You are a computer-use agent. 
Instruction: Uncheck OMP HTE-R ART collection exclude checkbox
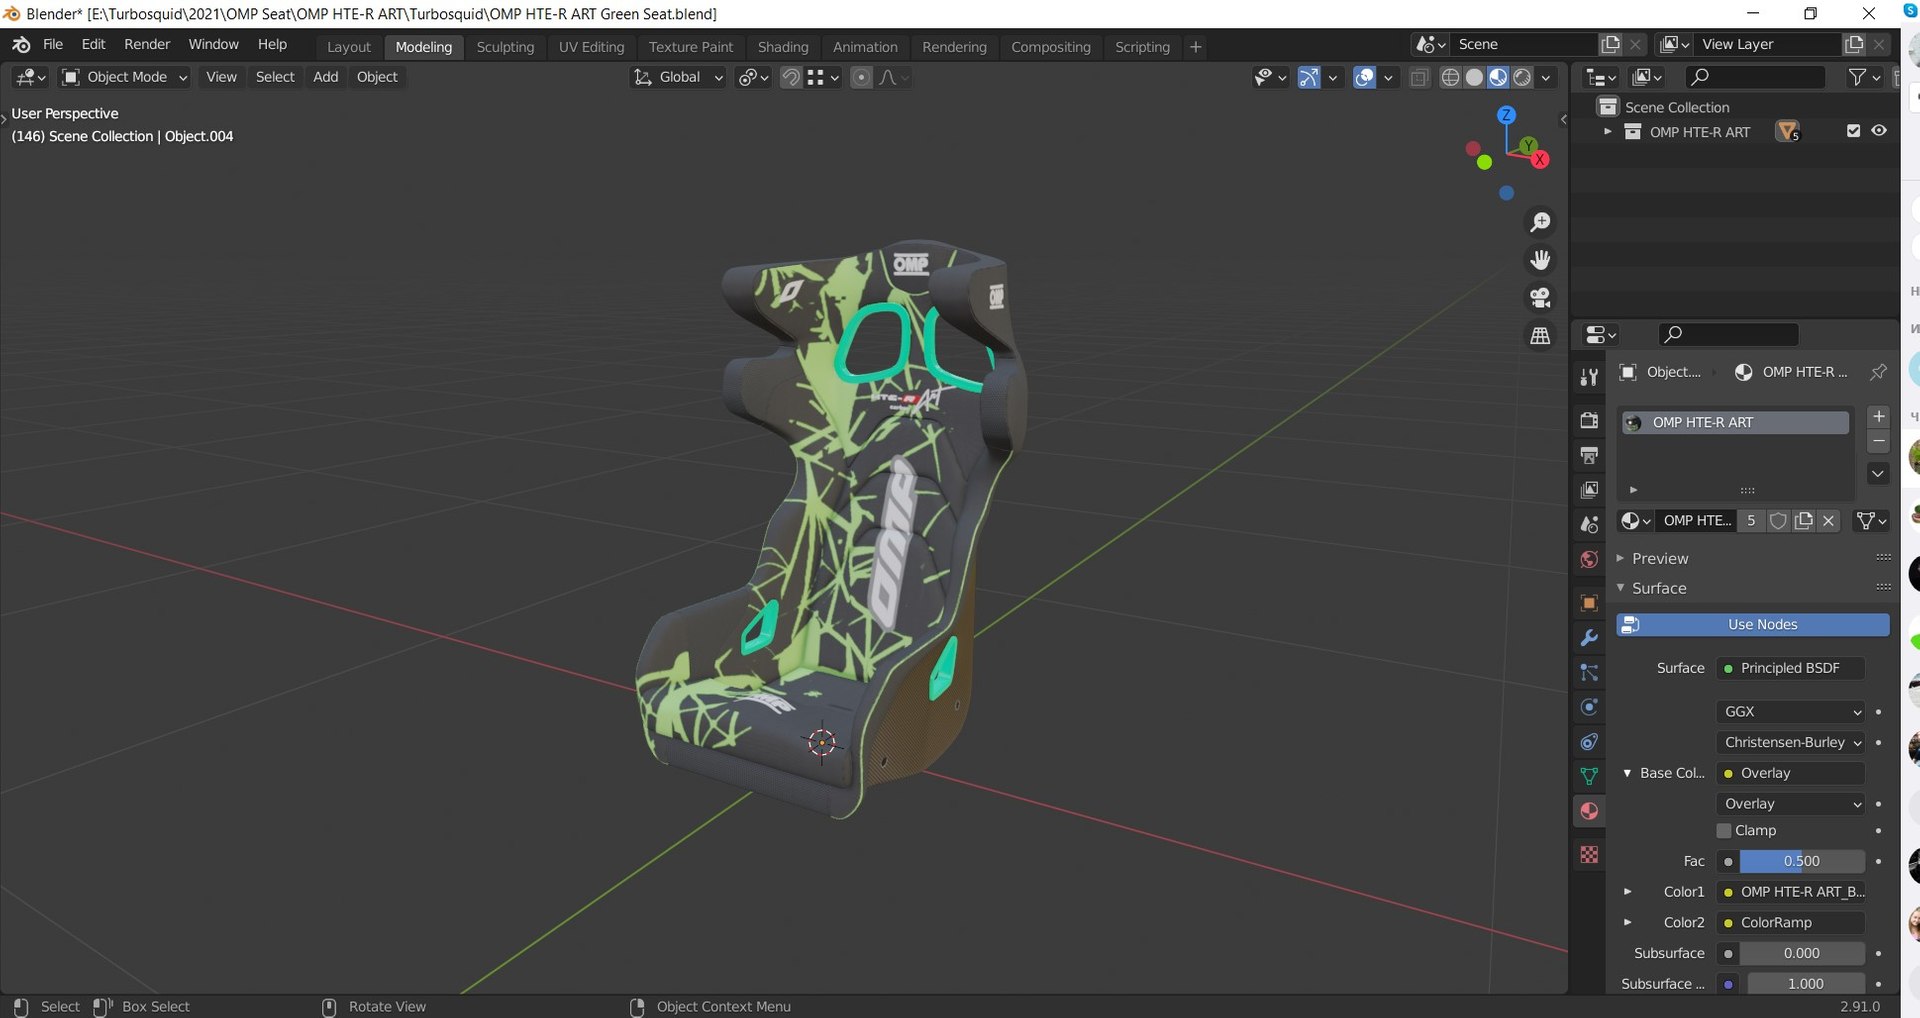click(1853, 131)
